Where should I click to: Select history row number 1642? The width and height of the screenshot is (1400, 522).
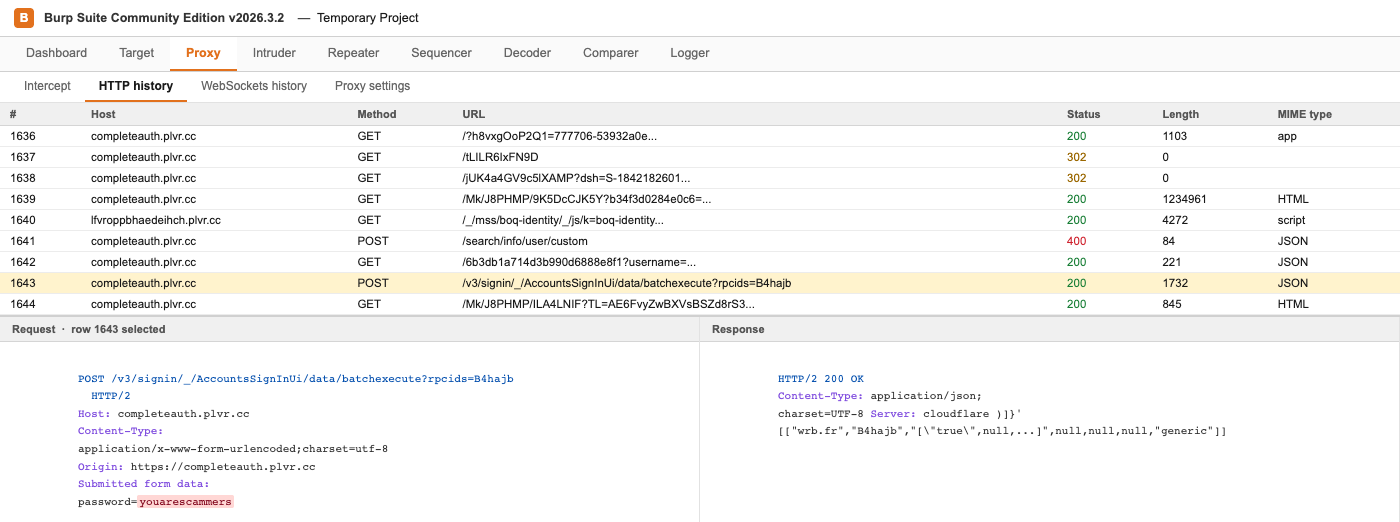[x=700, y=262]
